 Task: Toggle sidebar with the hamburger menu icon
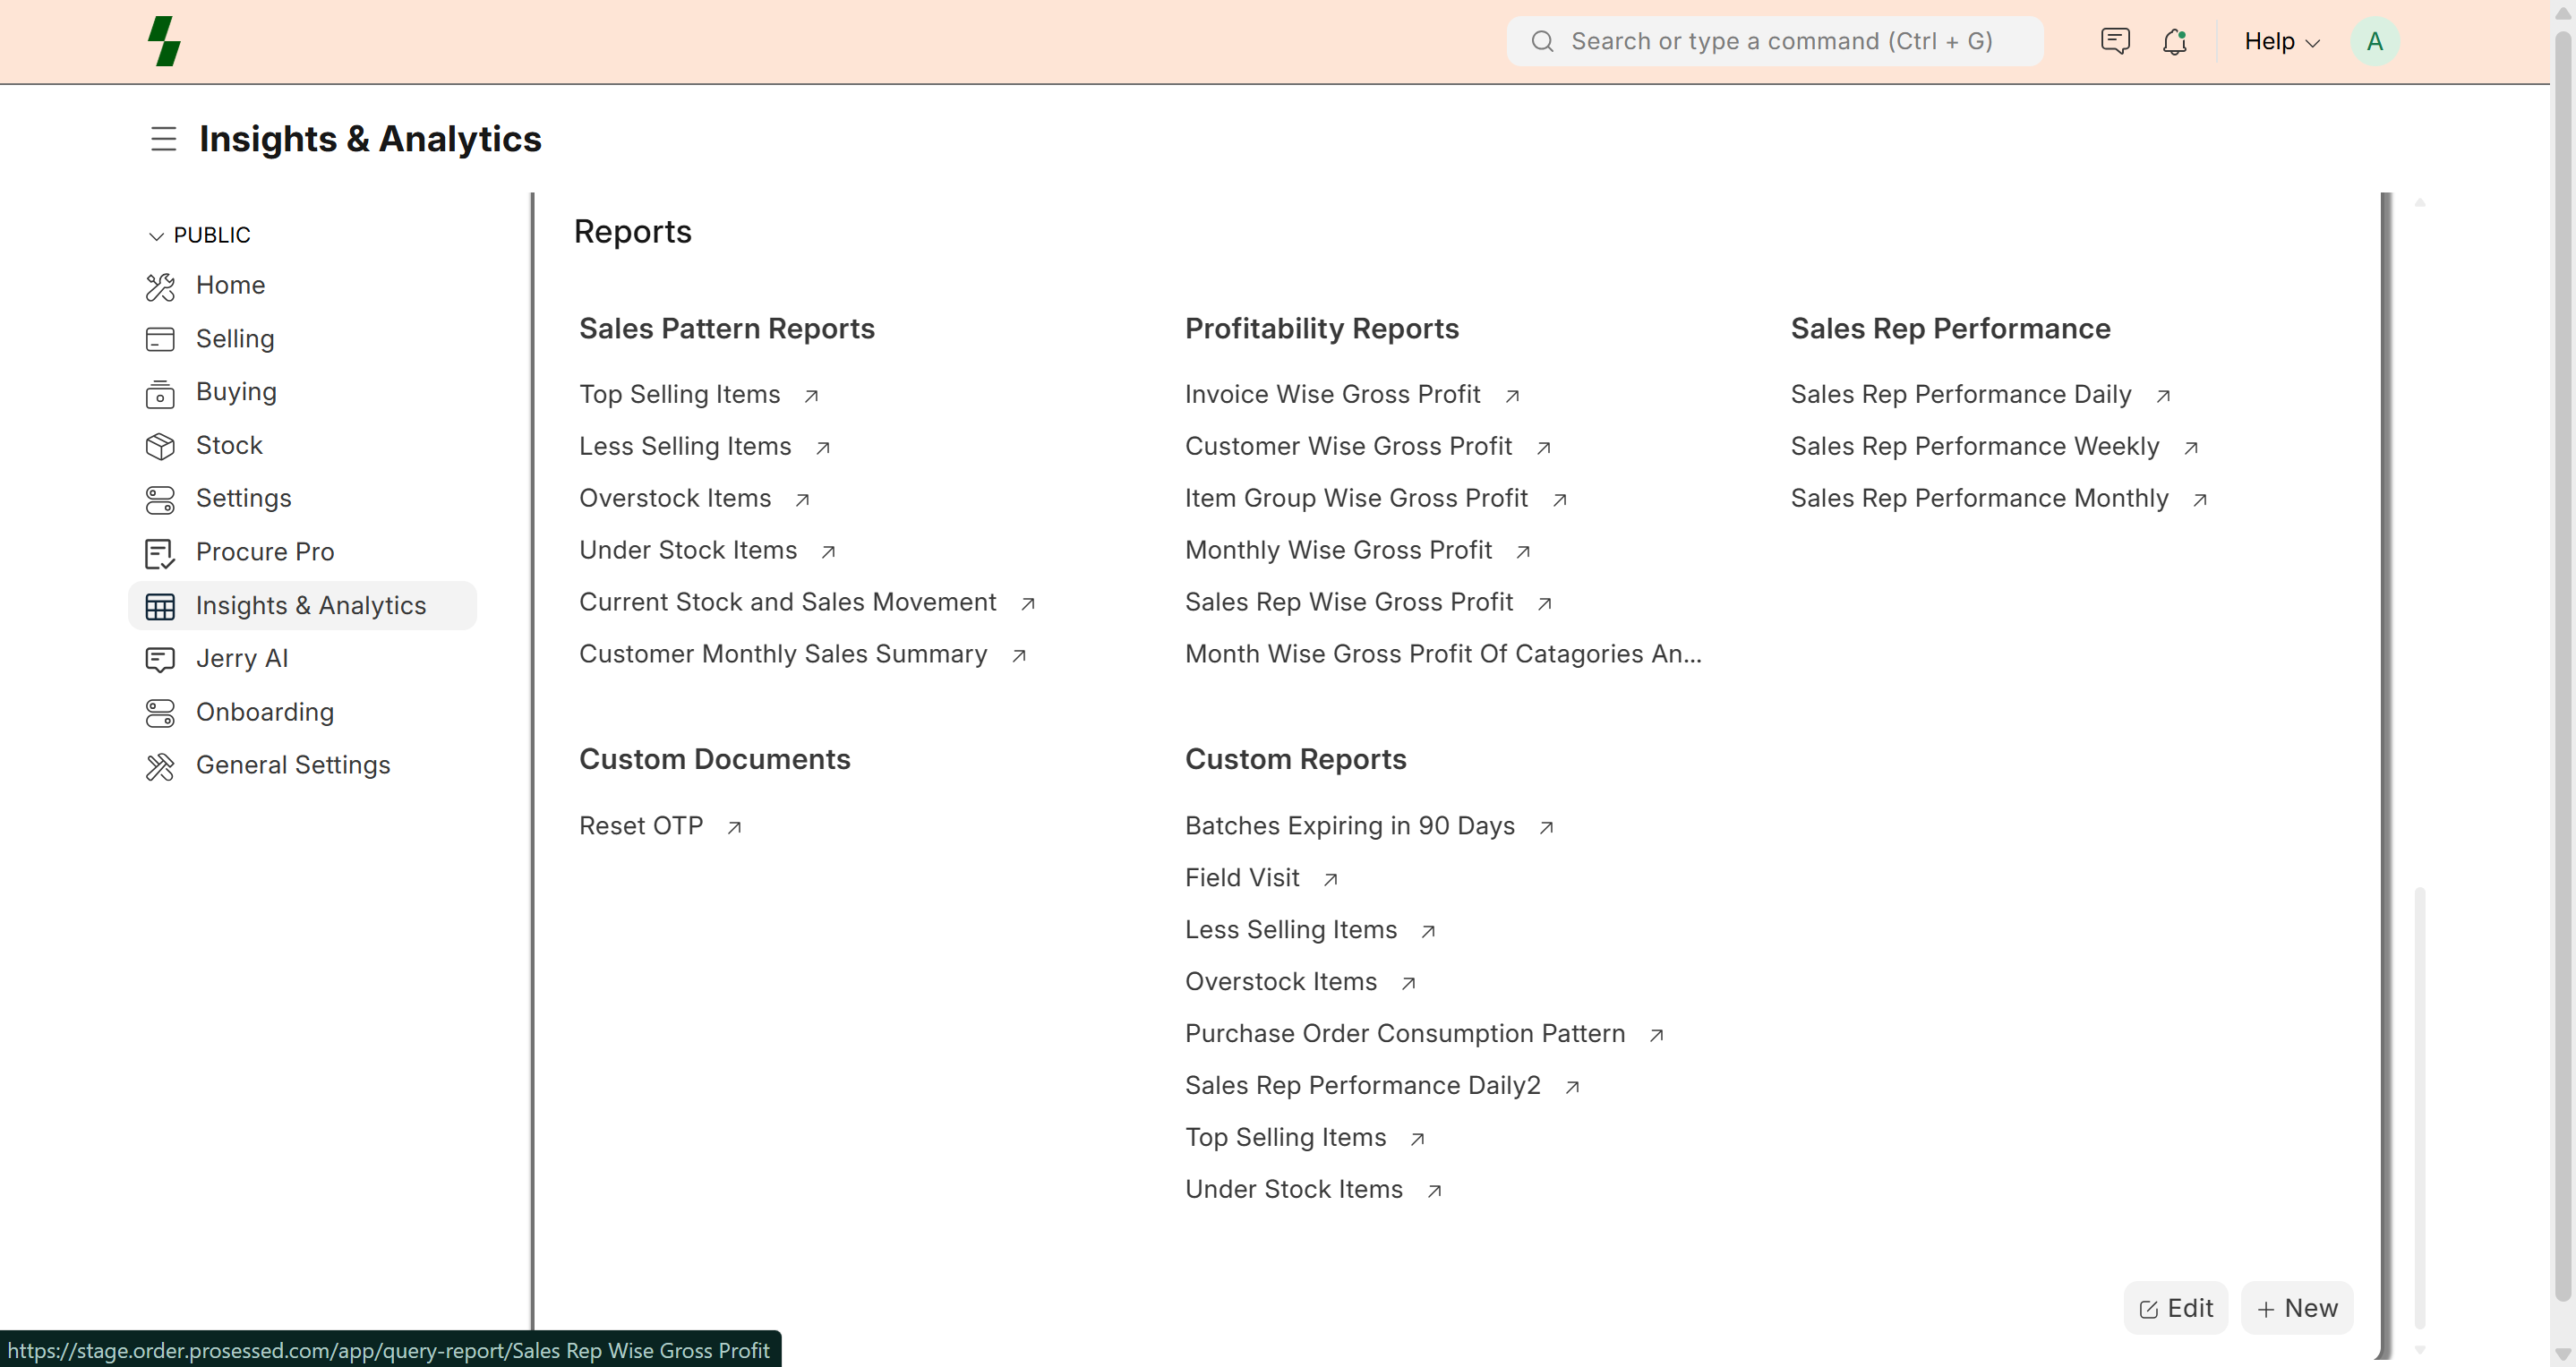coord(163,139)
